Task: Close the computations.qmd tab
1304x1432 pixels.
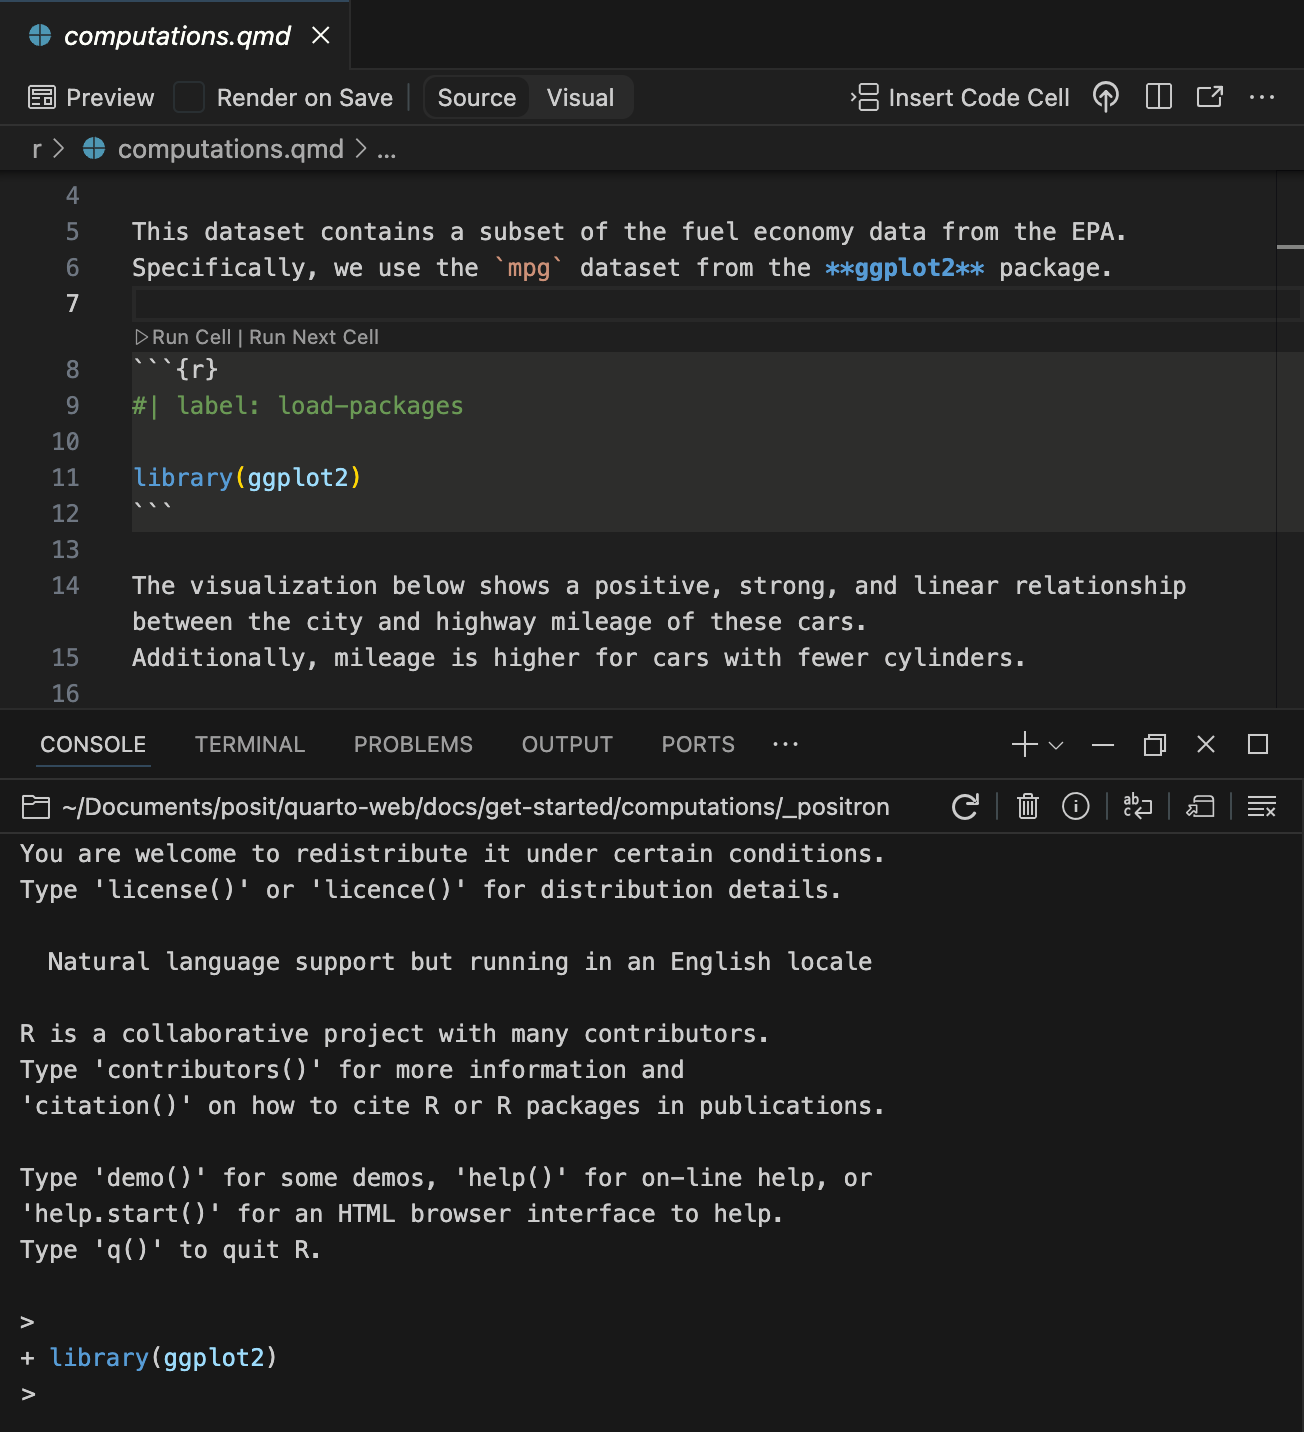Action: 321,36
